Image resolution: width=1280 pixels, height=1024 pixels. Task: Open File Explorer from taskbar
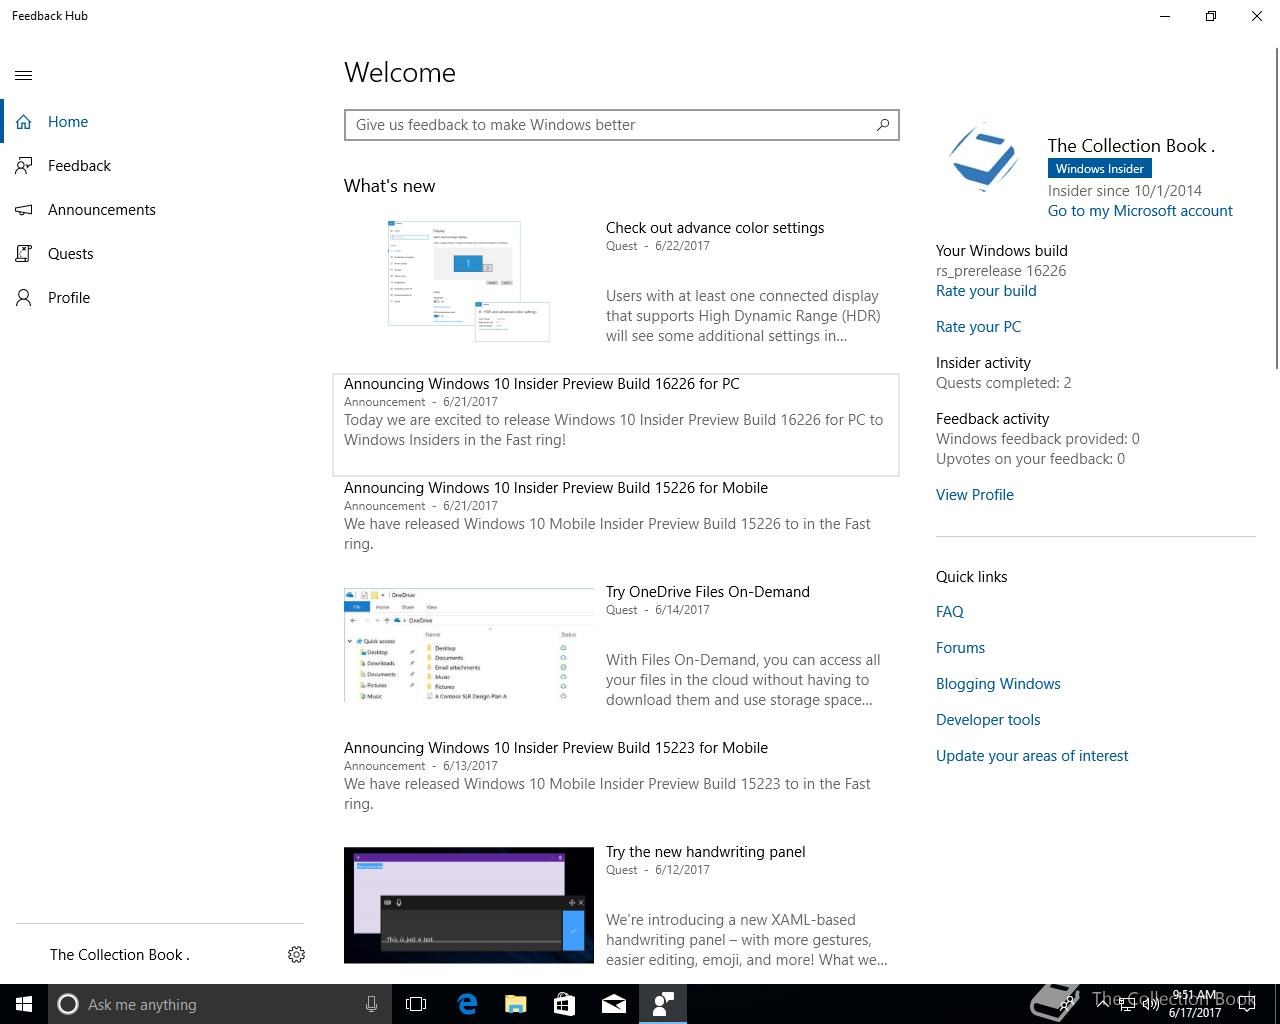click(x=516, y=1004)
